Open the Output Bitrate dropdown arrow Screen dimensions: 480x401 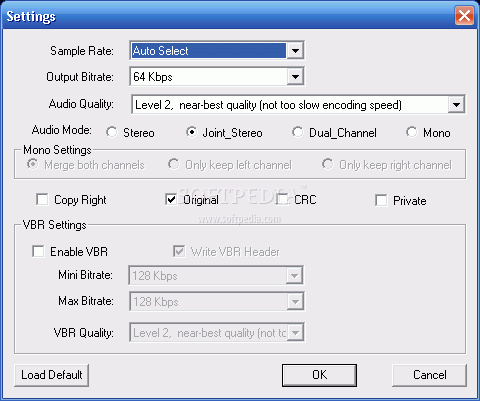click(295, 77)
